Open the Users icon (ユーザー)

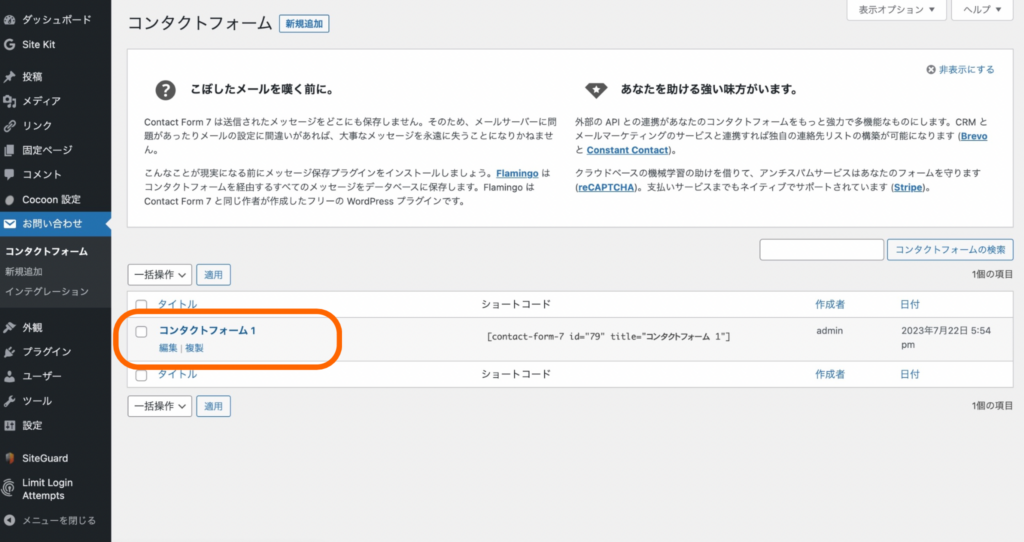click(x=10, y=376)
